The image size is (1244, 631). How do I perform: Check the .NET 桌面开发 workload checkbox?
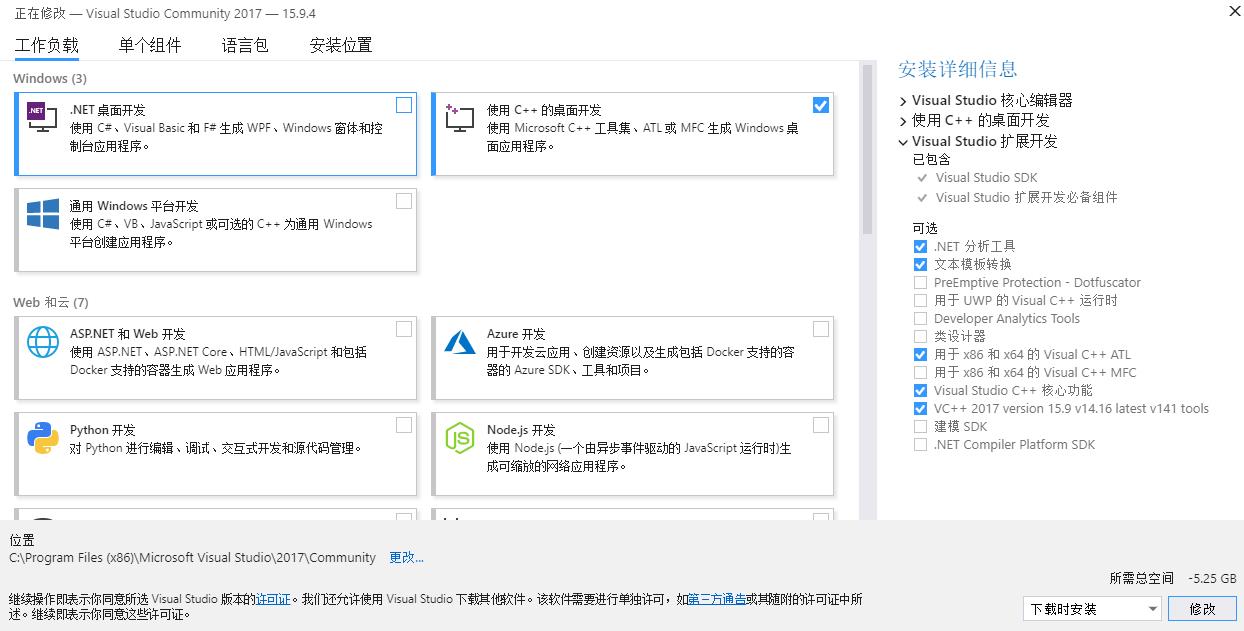(404, 105)
